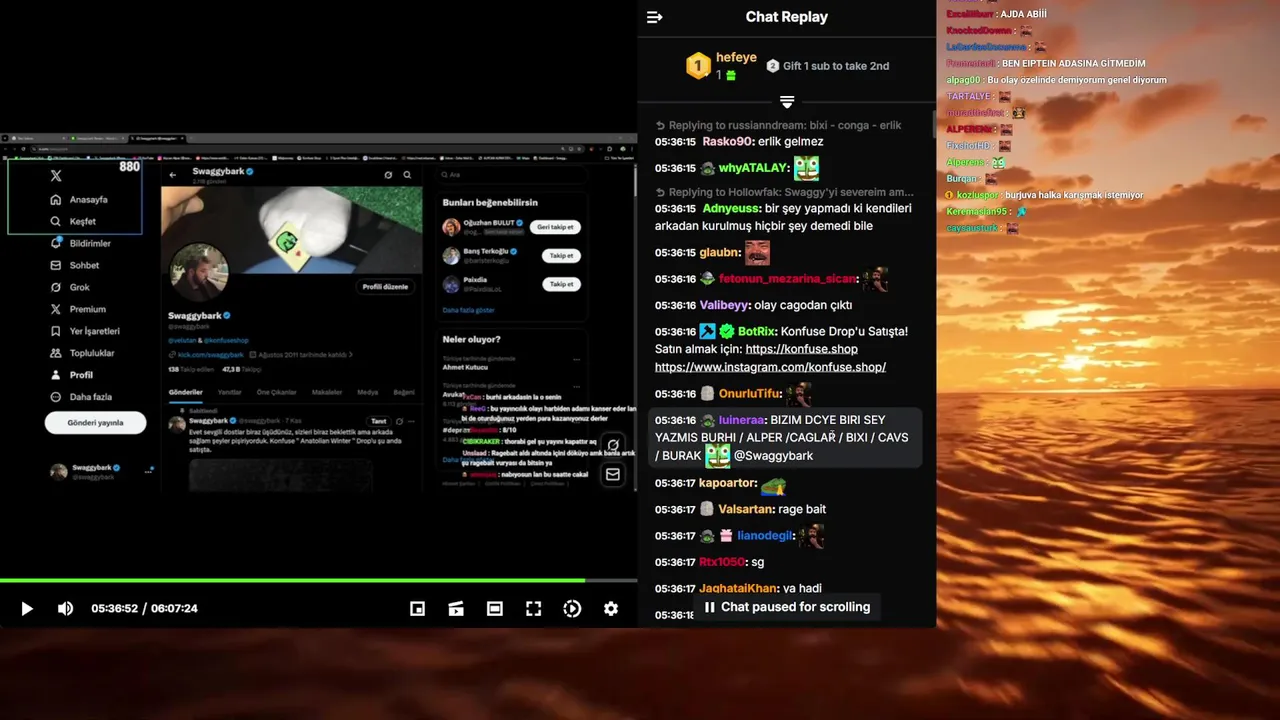Open the instagram.com/konfuse.shop link in chat
The height and width of the screenshot is (720, 1280).
[770, 367]
